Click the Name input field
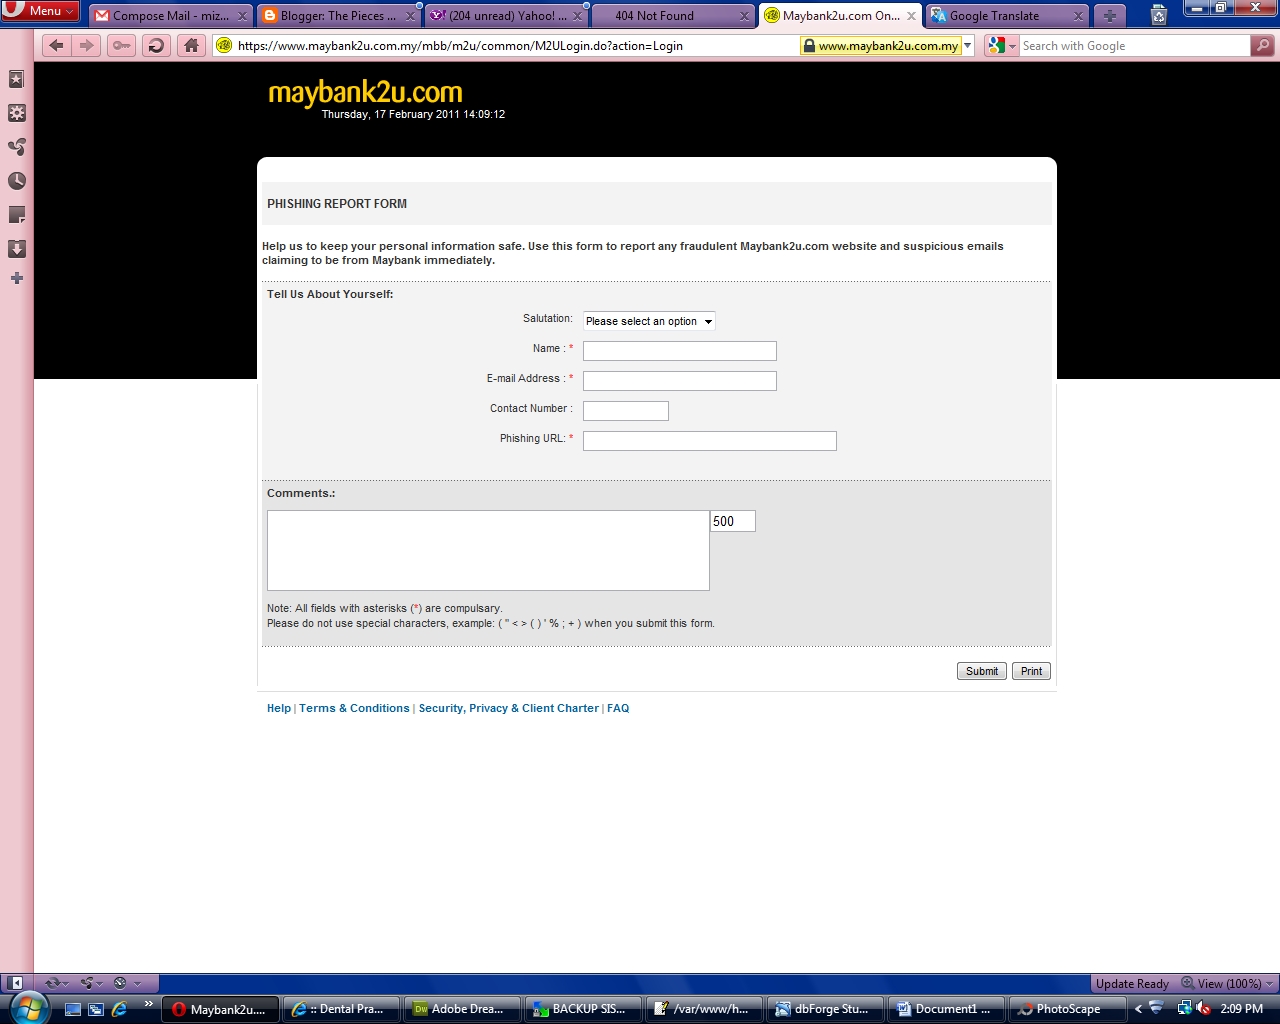Image resolution: width=1280 pixels, height=1024 pixels. click(x=680, y=351)
